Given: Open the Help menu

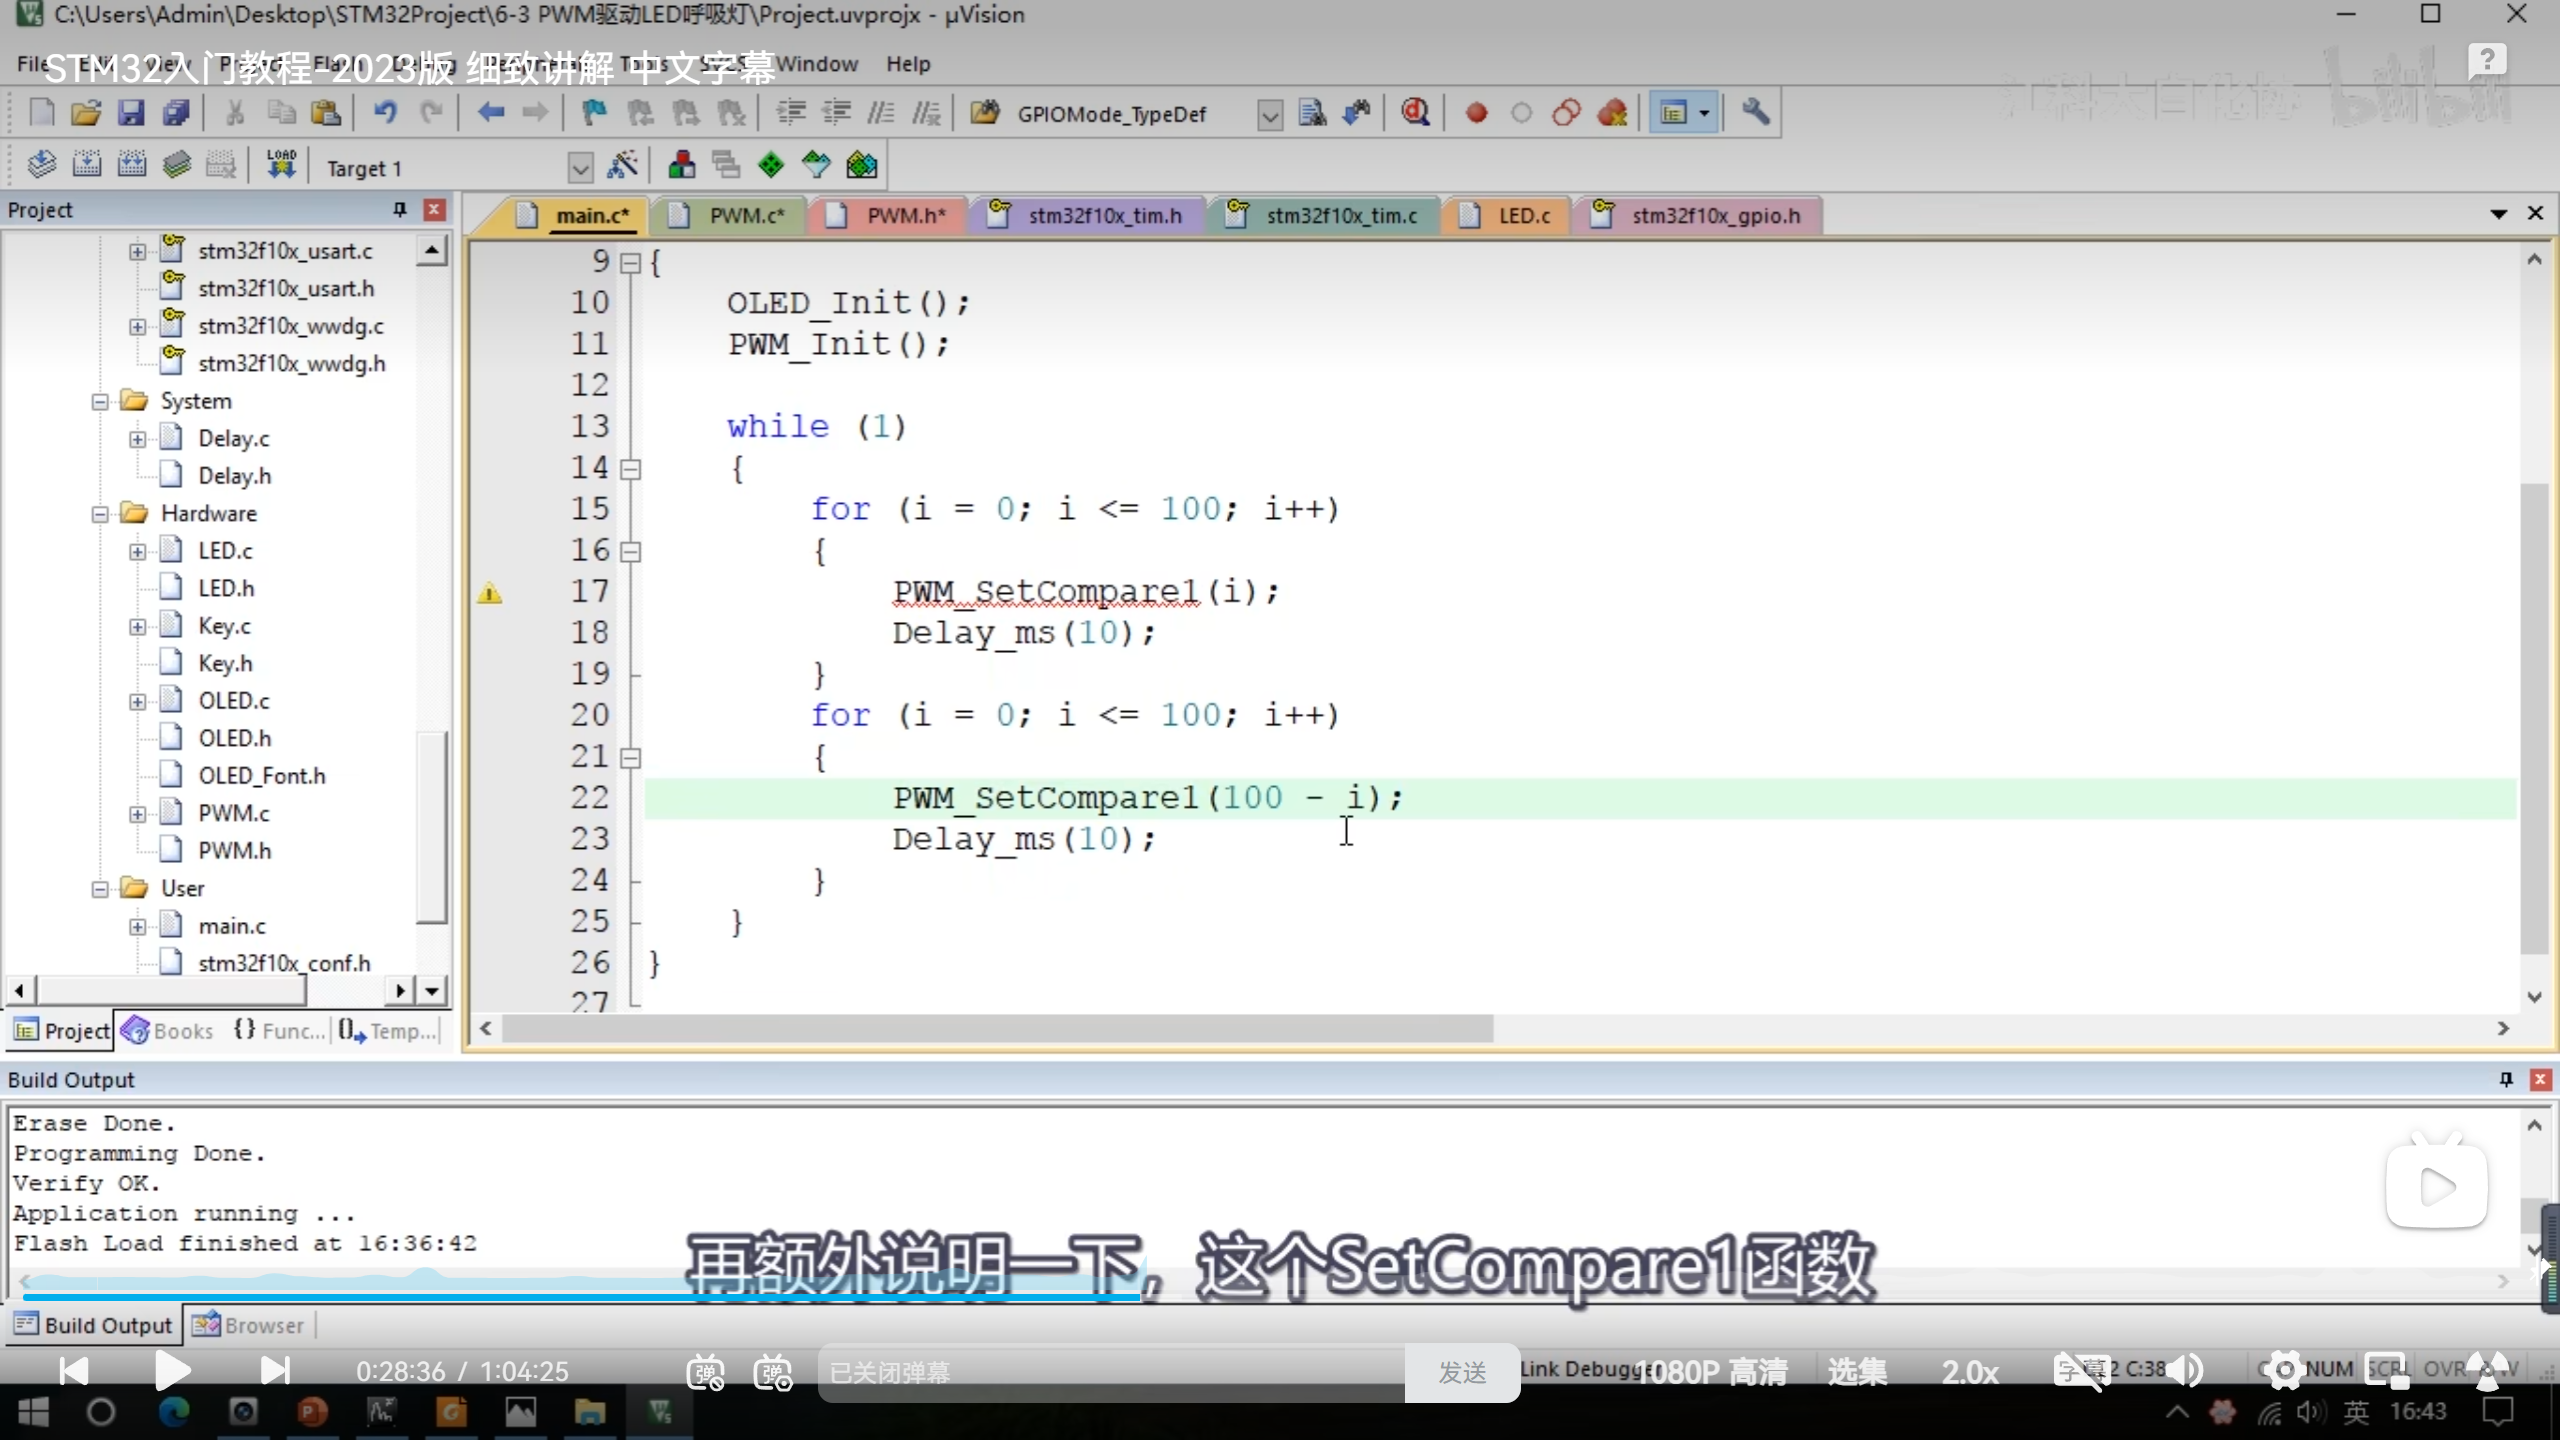Looking at the screenshot, I should [907, 64].
